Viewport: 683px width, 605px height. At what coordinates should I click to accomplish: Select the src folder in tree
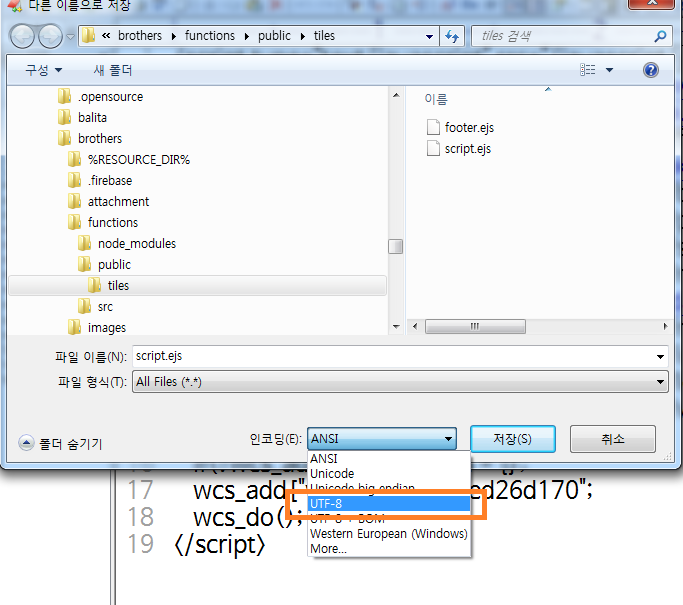95,307
